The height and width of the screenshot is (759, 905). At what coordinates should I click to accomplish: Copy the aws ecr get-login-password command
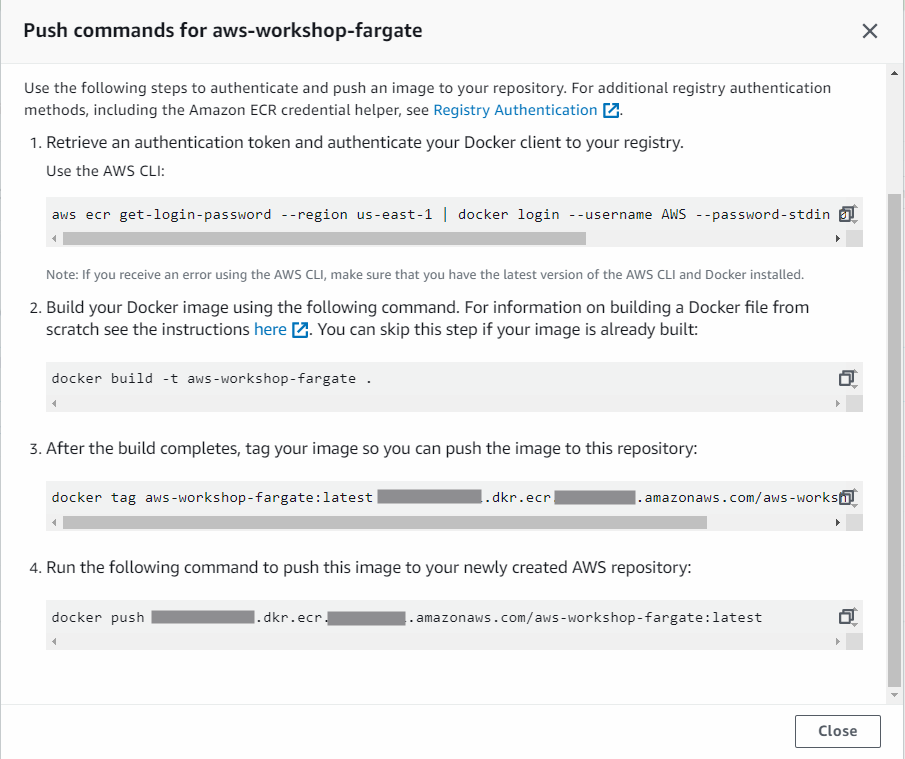[847, 214]
